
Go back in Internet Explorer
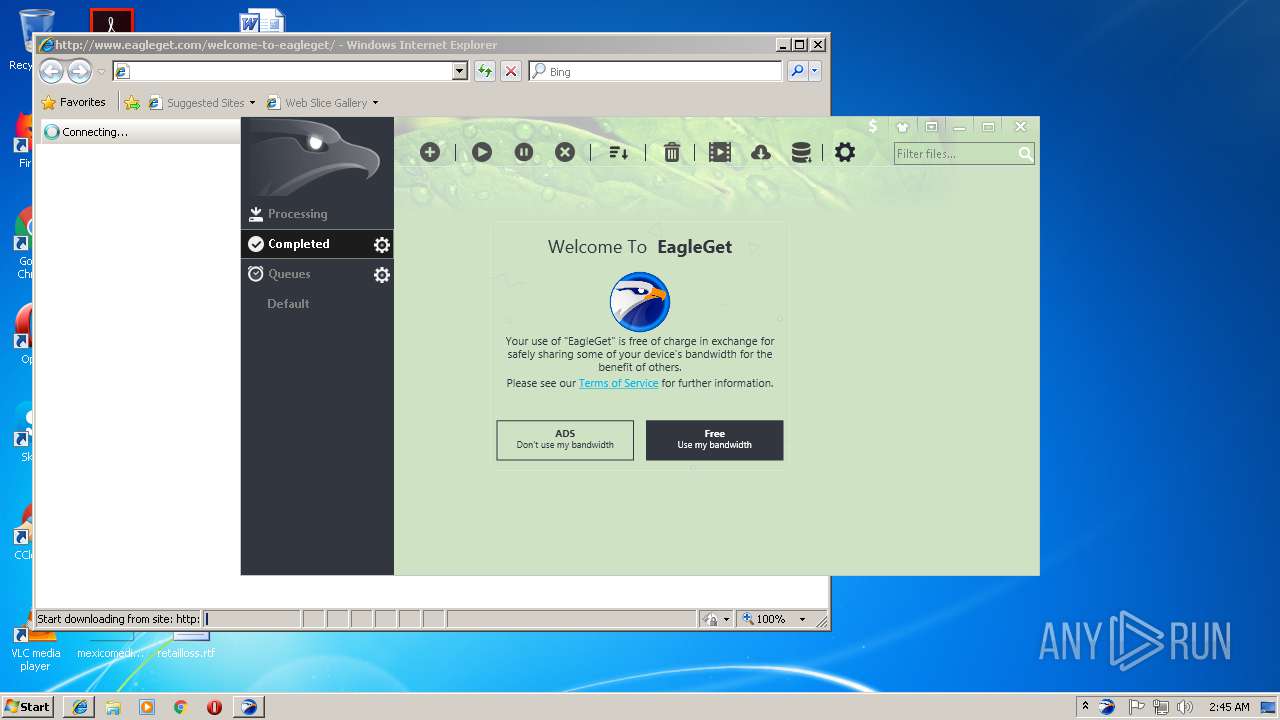51,71
